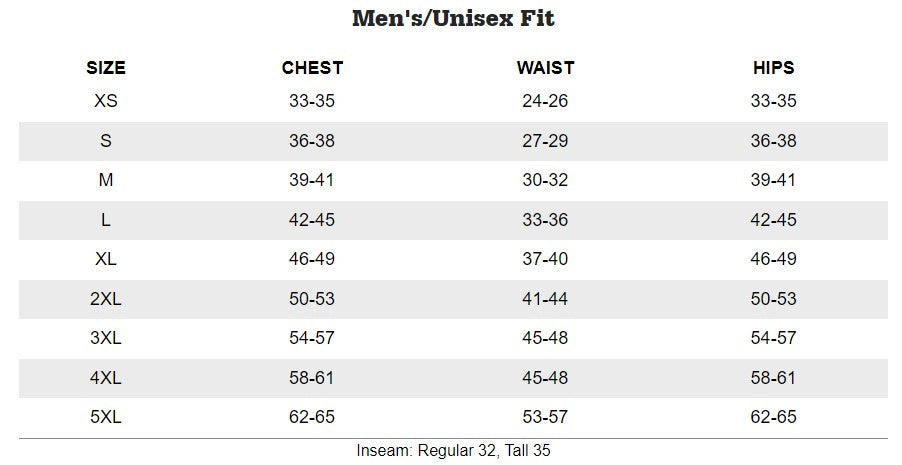Click waist measurement 53-57 for 5XL

click(545, 417)
